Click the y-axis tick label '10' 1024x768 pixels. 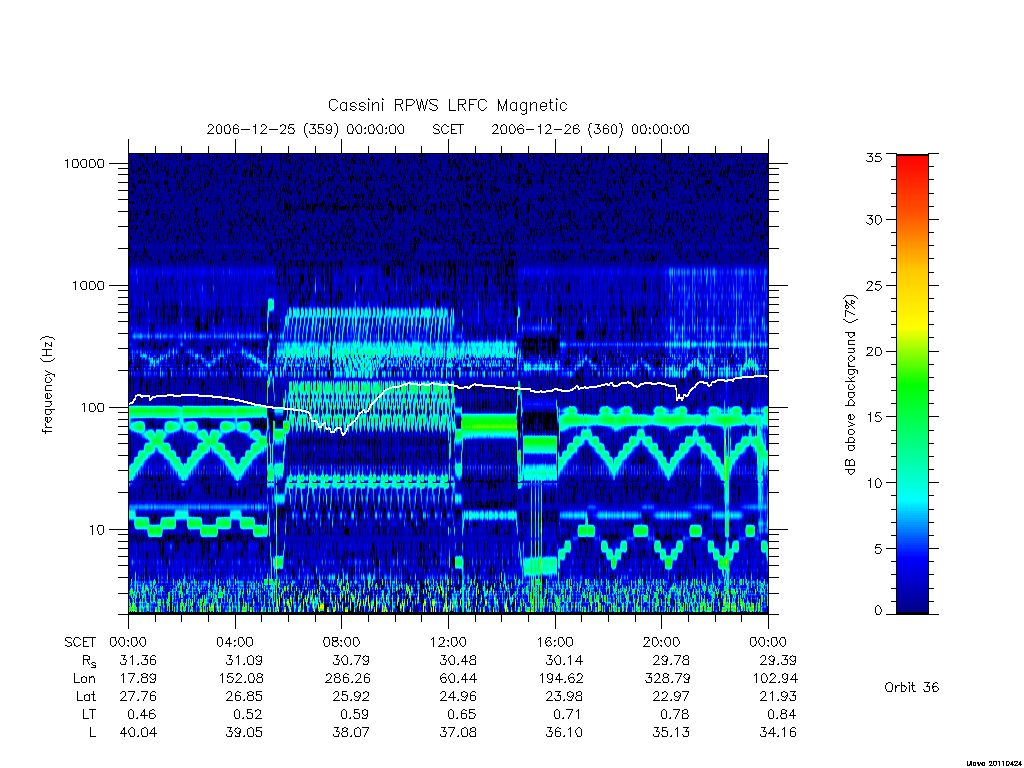click(x=96, y=530)
